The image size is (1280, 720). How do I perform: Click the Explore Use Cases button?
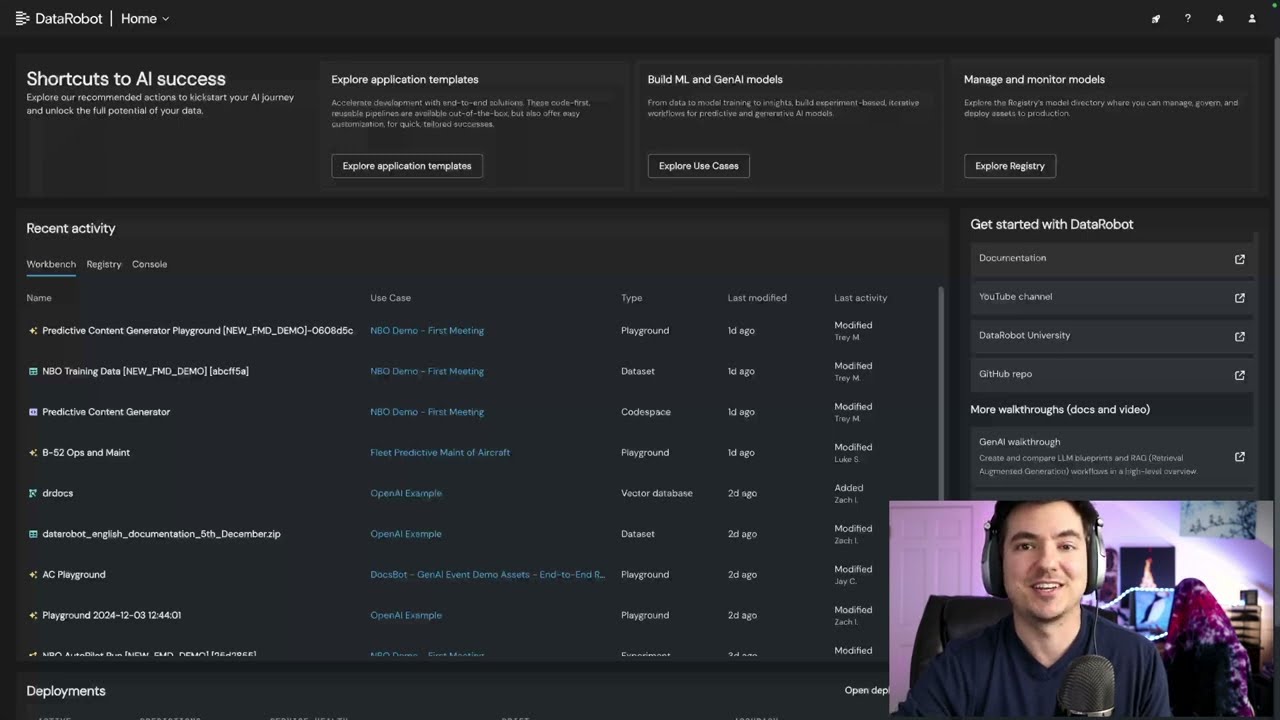(x=698, y=166)
